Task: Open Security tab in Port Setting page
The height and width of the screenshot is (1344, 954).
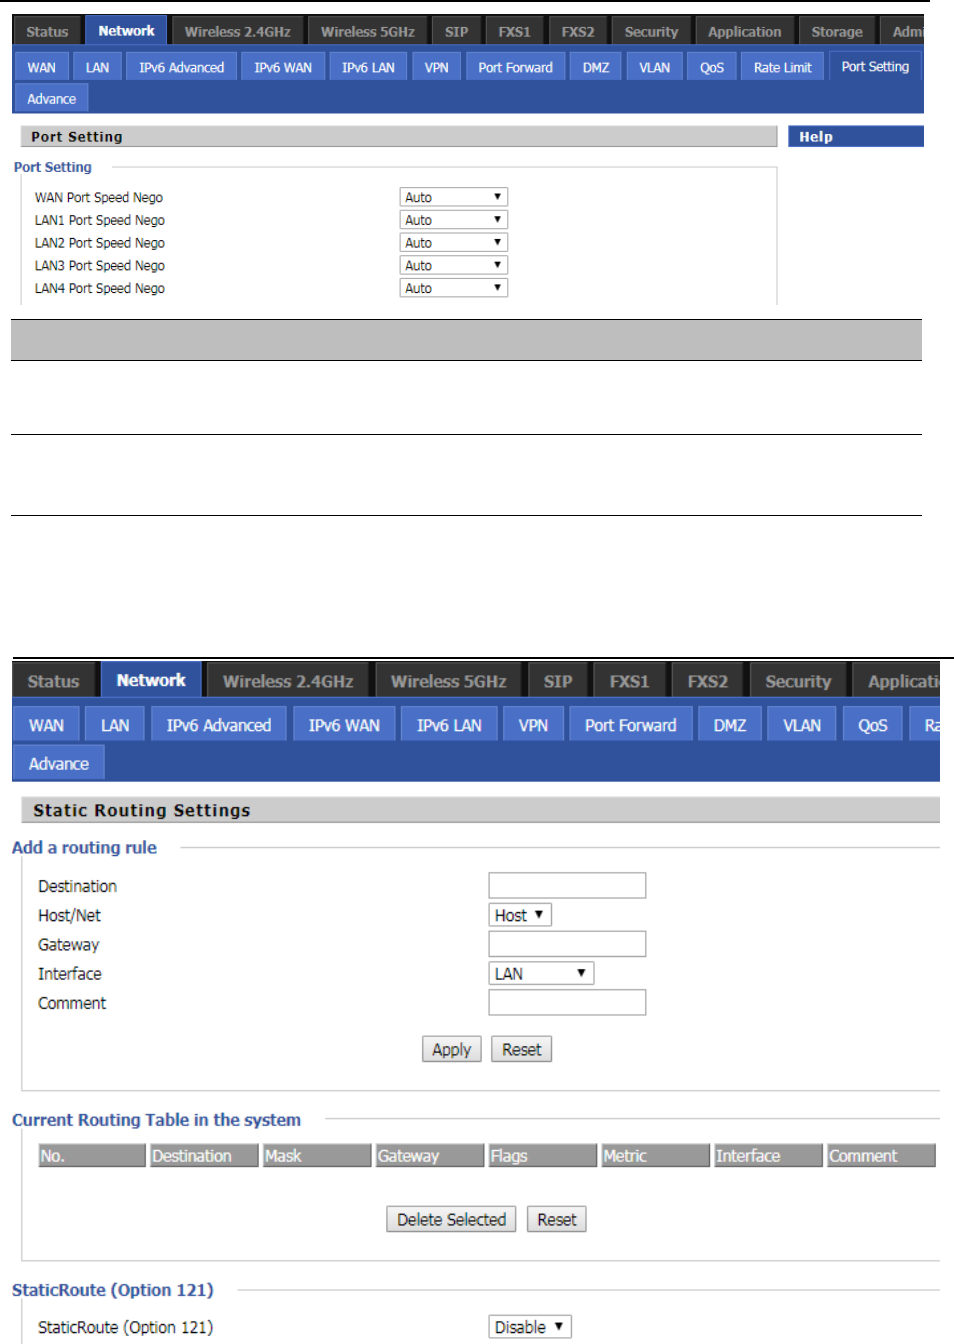Action: [651, 31]
